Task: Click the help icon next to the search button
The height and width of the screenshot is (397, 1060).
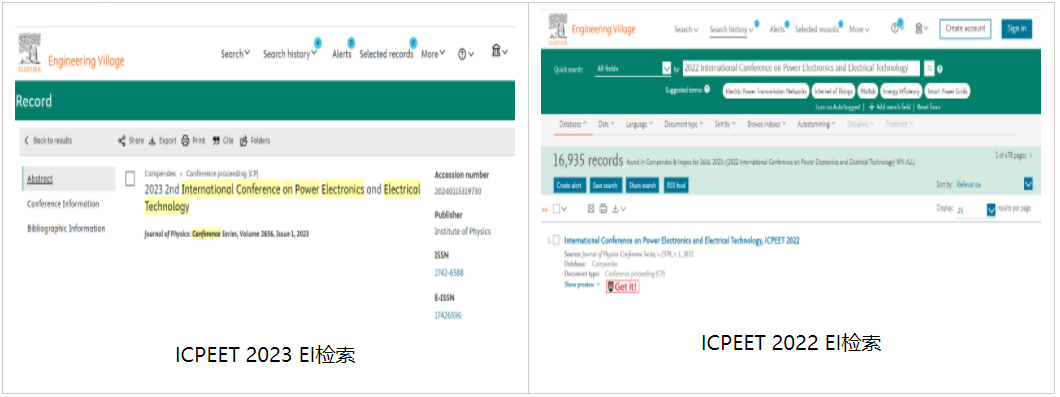Action: tap(940, 68)
